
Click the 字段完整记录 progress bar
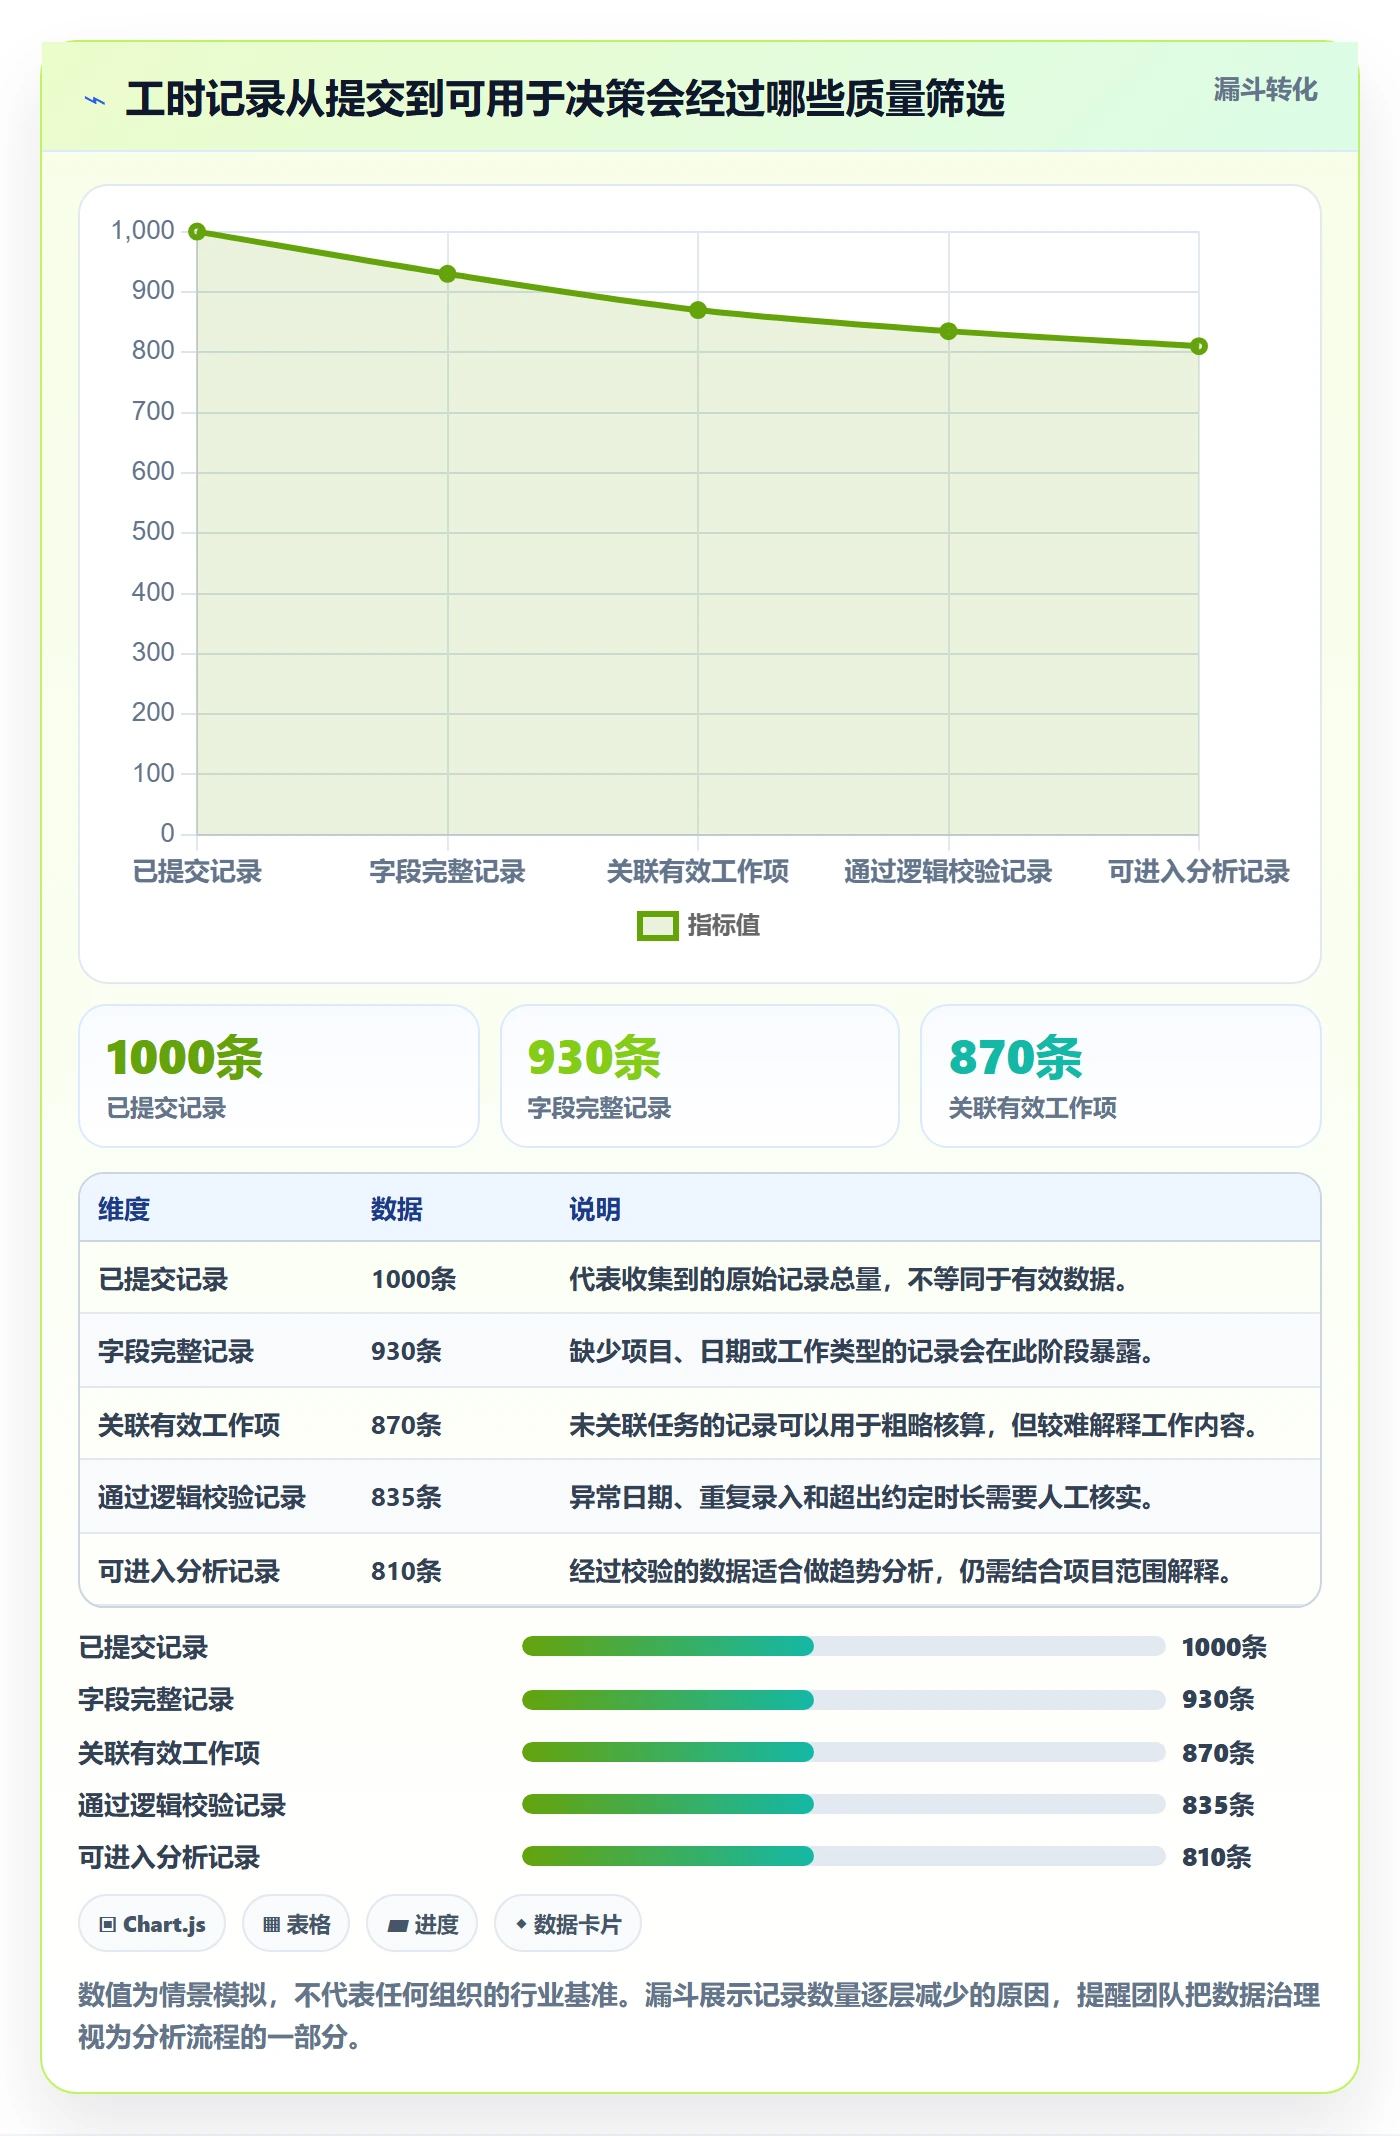[843, 1699]
